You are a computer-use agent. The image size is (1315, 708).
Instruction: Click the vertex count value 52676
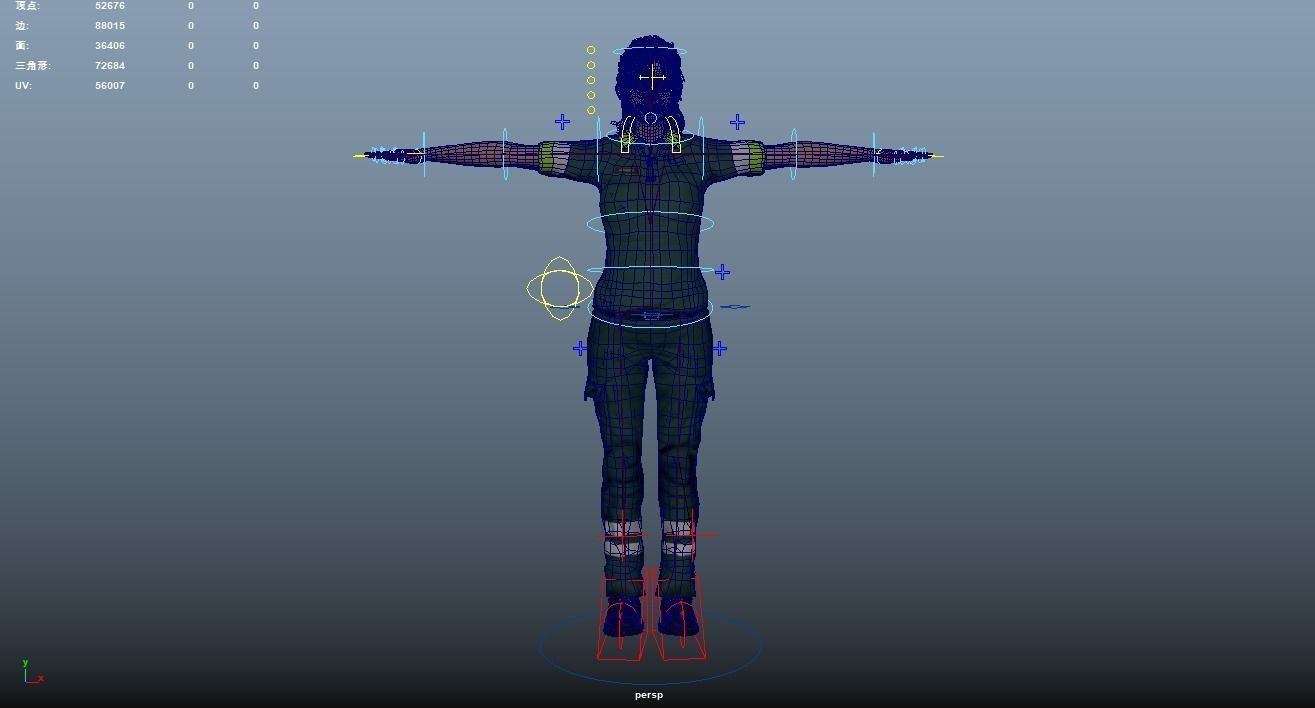tap(110, 6)
